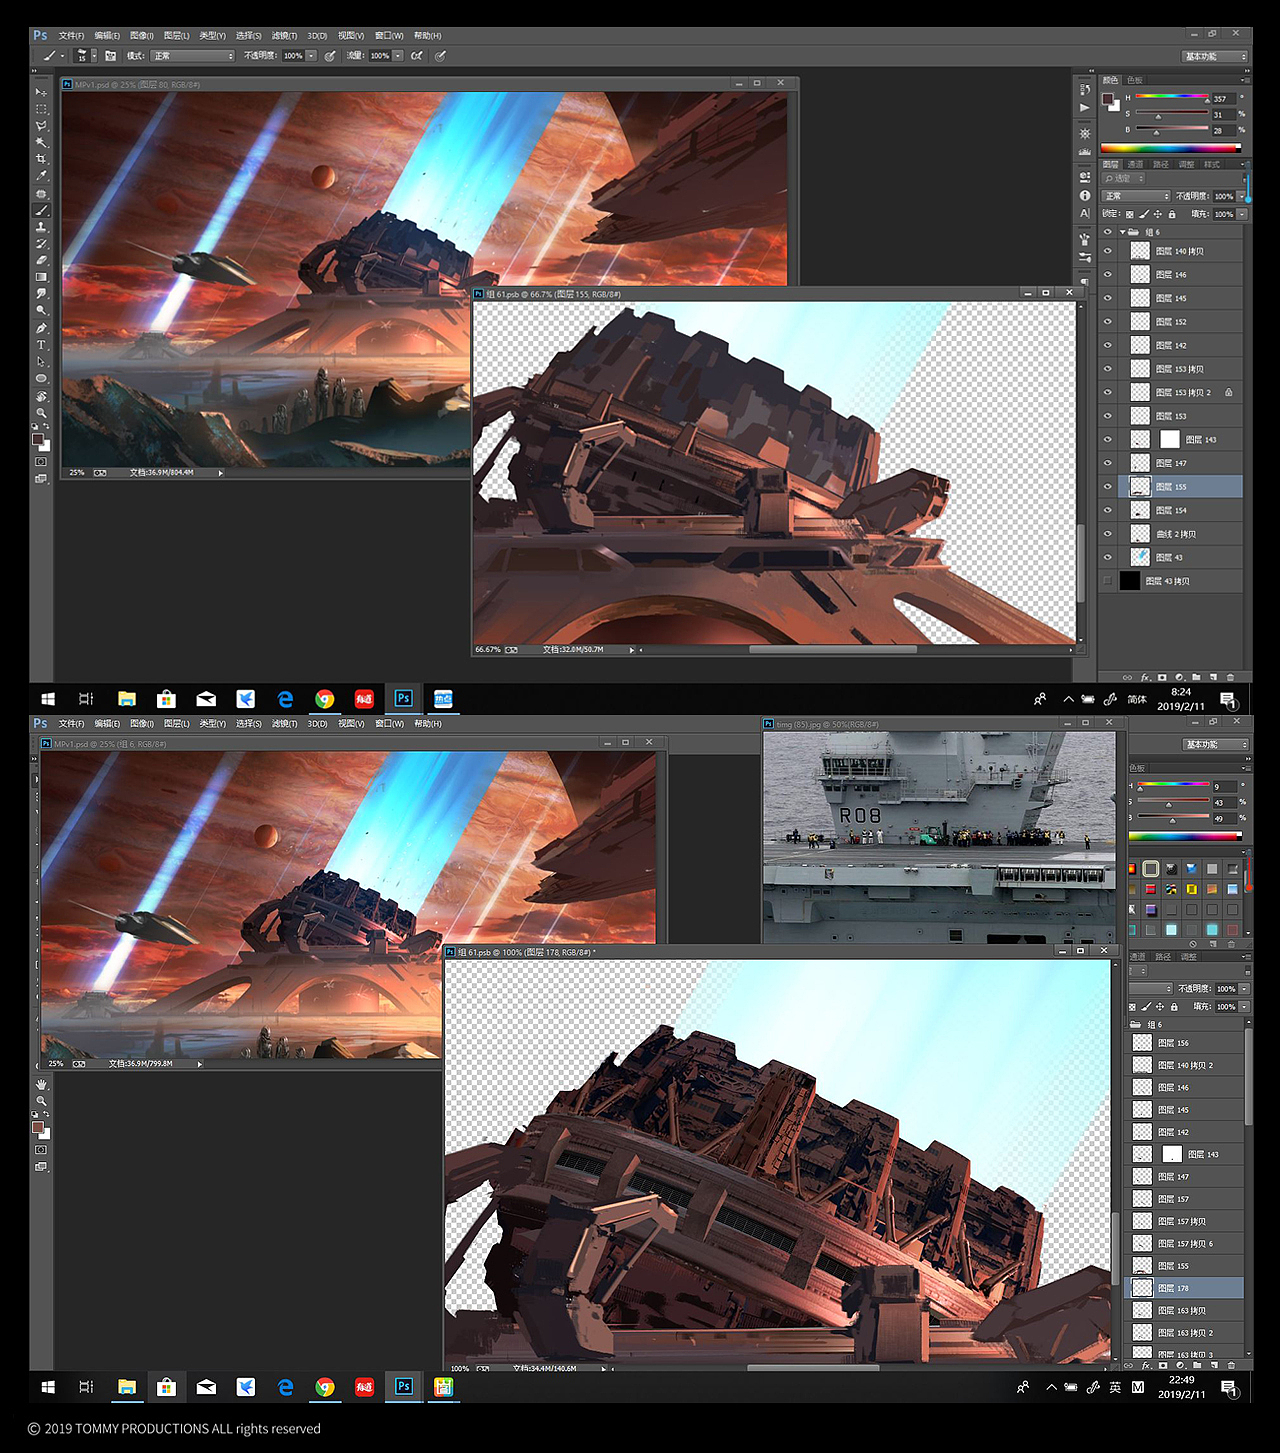Select the Crop tool
Image resolution: width=1280 pixels, height=1453 pixels.
click(41, 159)
